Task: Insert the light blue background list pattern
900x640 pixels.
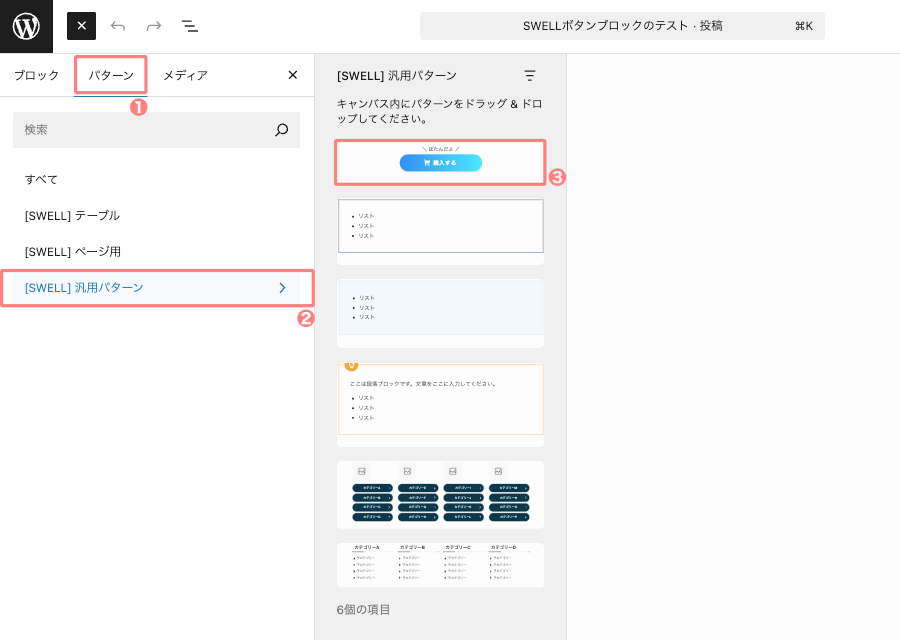Action: [x=440, y=313]
